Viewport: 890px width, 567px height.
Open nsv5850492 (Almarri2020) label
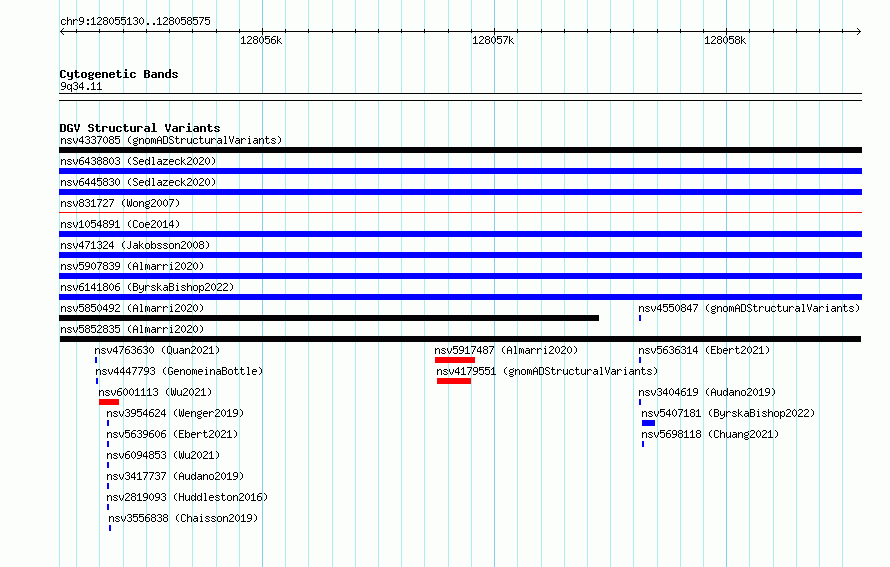132,308
